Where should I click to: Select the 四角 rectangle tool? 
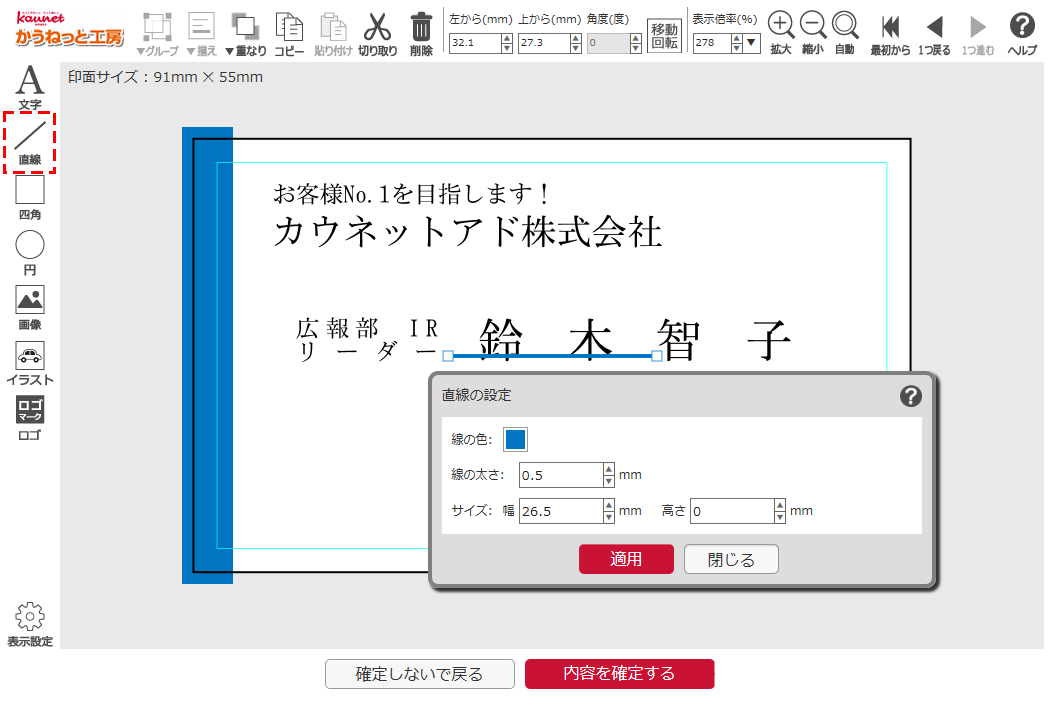coord(29,198)
